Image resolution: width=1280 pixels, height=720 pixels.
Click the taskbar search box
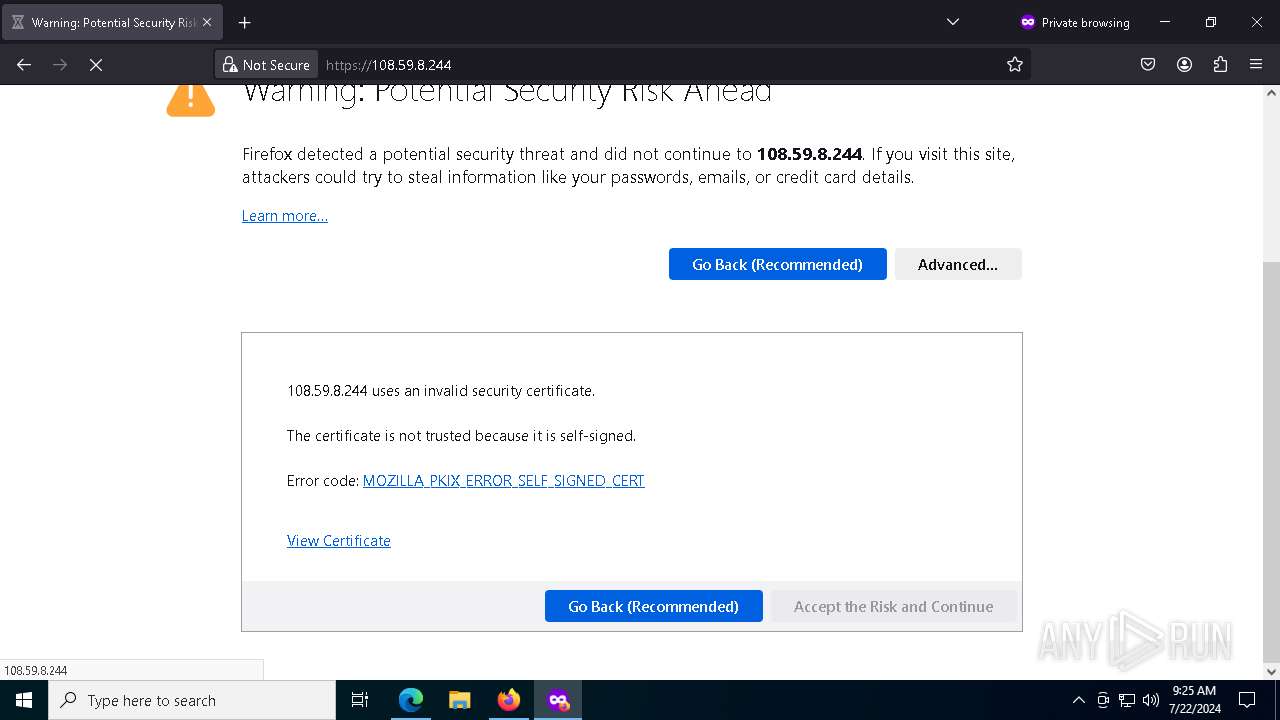(x=192, y=700)
